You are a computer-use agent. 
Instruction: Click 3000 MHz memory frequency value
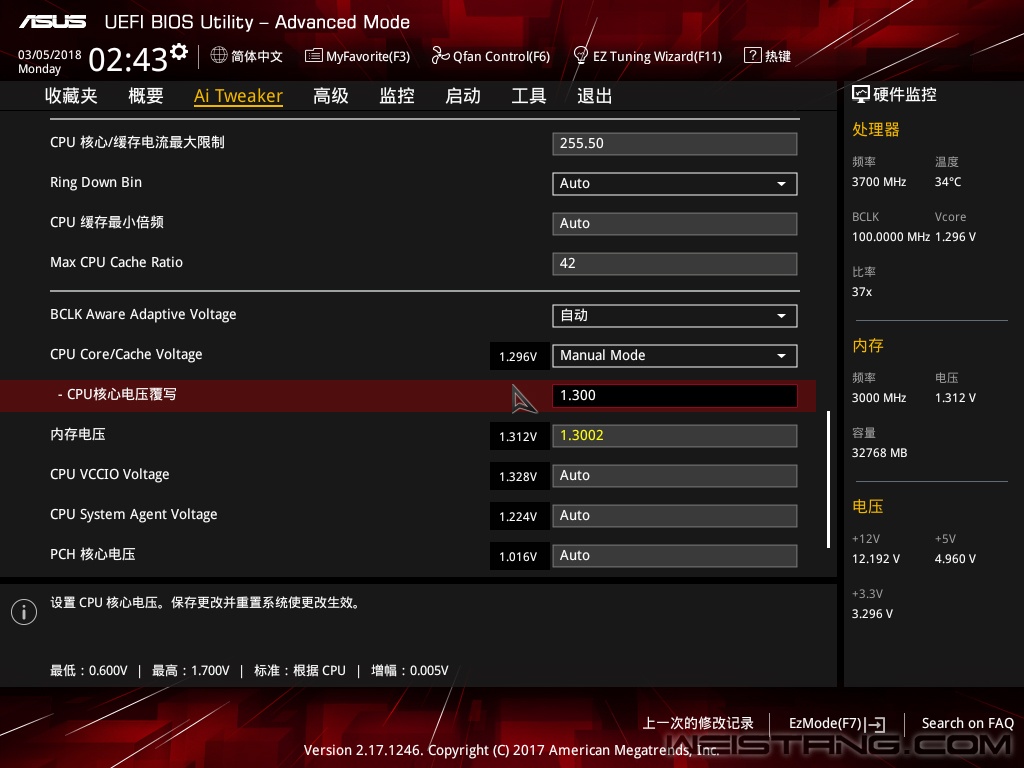pos(879,398)
